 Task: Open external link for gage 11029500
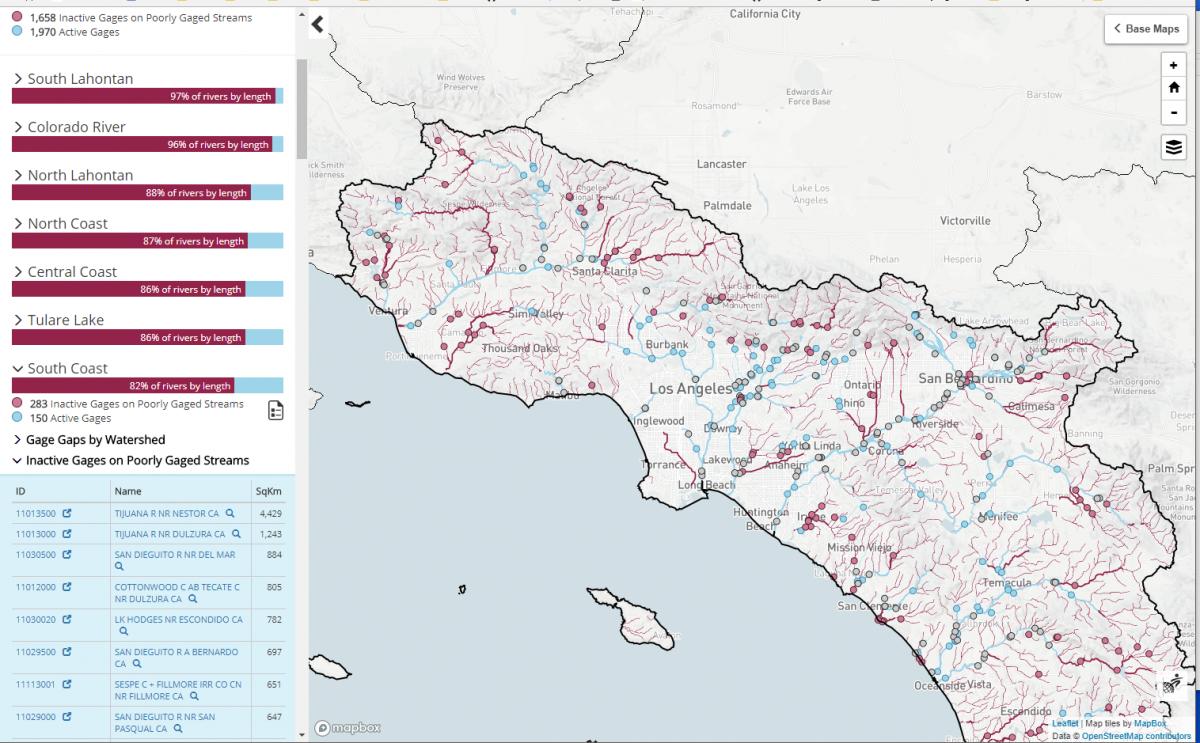tap(68, 652)
